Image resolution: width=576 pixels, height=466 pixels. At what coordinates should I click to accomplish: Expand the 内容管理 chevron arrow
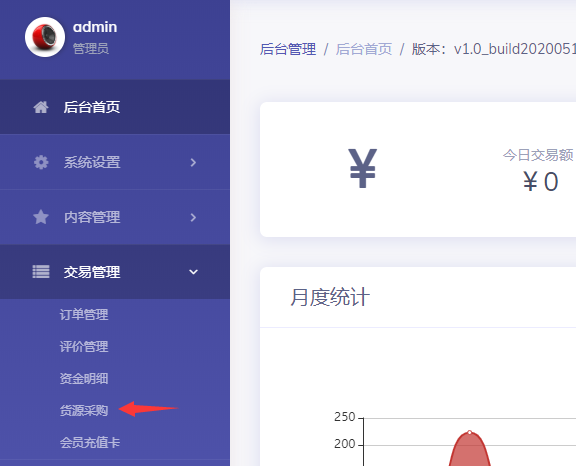pyautogui.click(x=193, y=217)
